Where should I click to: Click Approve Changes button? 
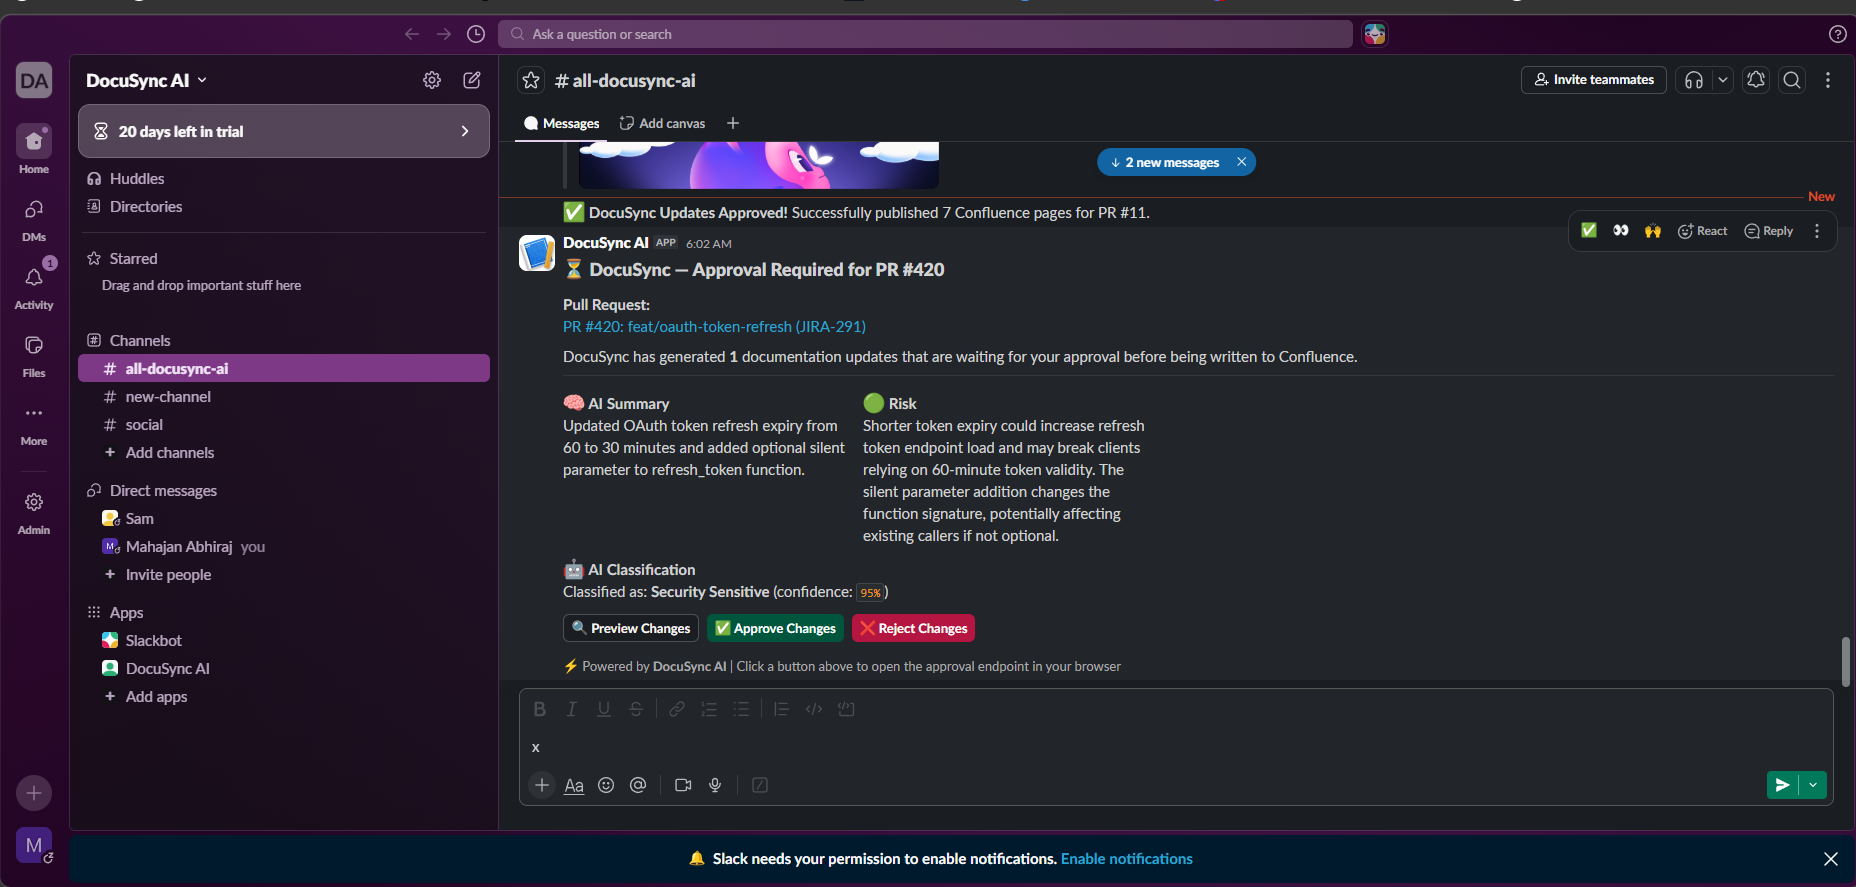775,628
